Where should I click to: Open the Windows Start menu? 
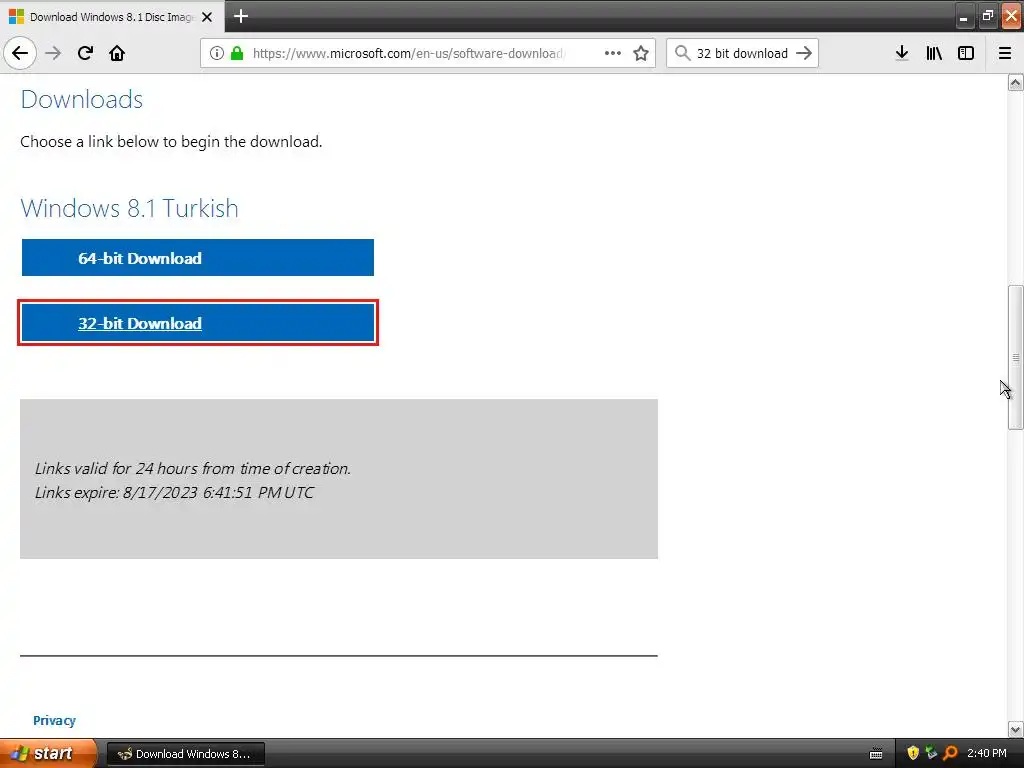(x=48, y=753)
